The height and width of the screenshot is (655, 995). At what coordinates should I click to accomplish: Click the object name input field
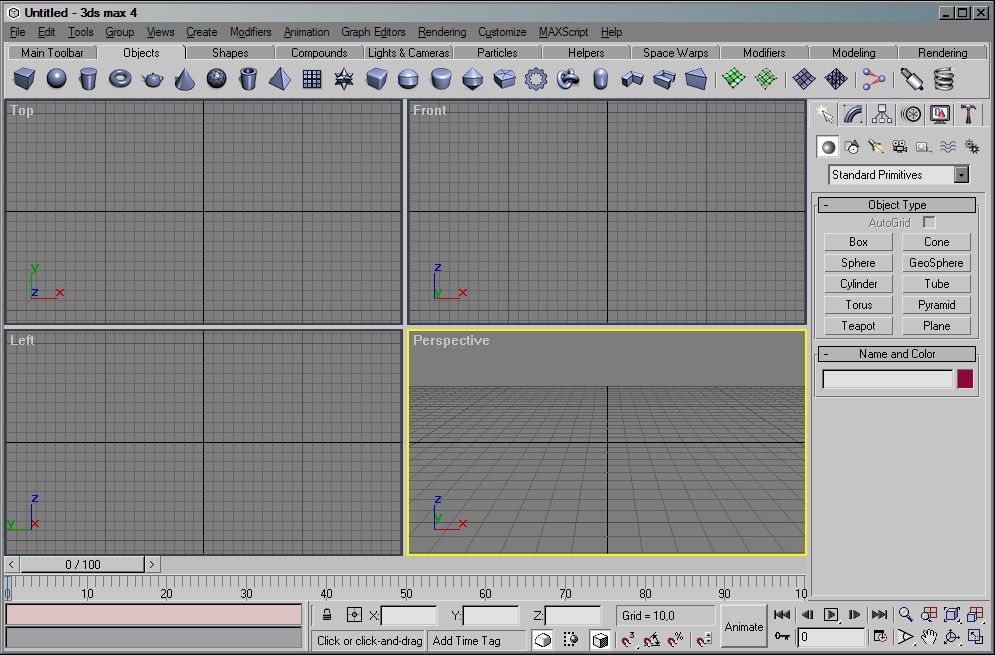coord(888,379)
